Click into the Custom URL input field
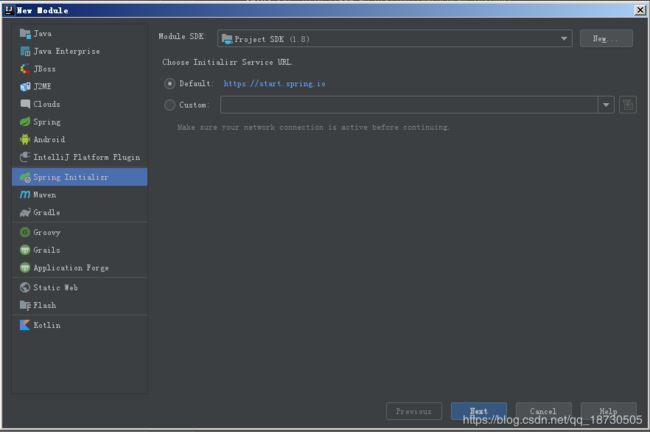The height and width of the screenshot is (434, 650). pos(409,105)
